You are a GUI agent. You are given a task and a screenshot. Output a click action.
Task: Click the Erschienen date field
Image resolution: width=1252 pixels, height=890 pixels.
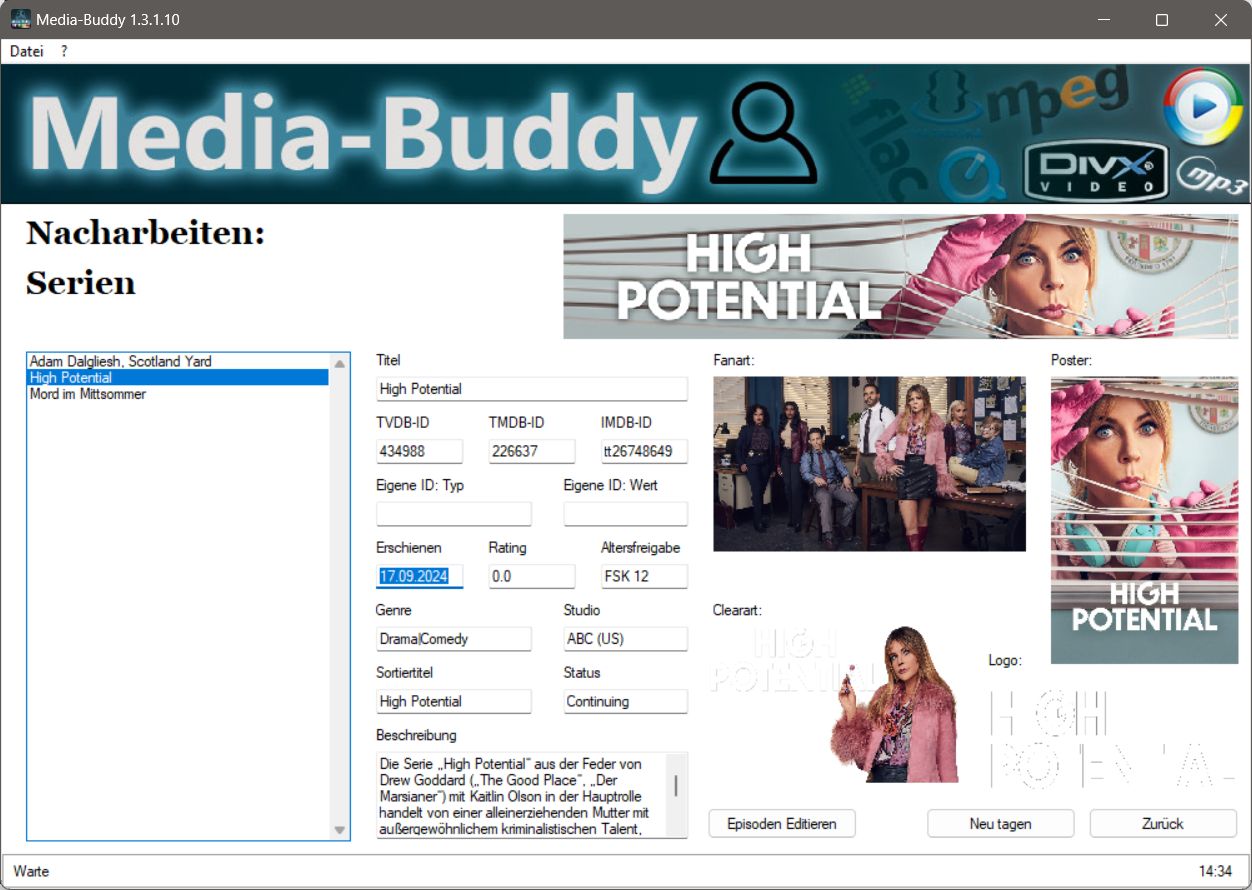[x=420, y=576]
